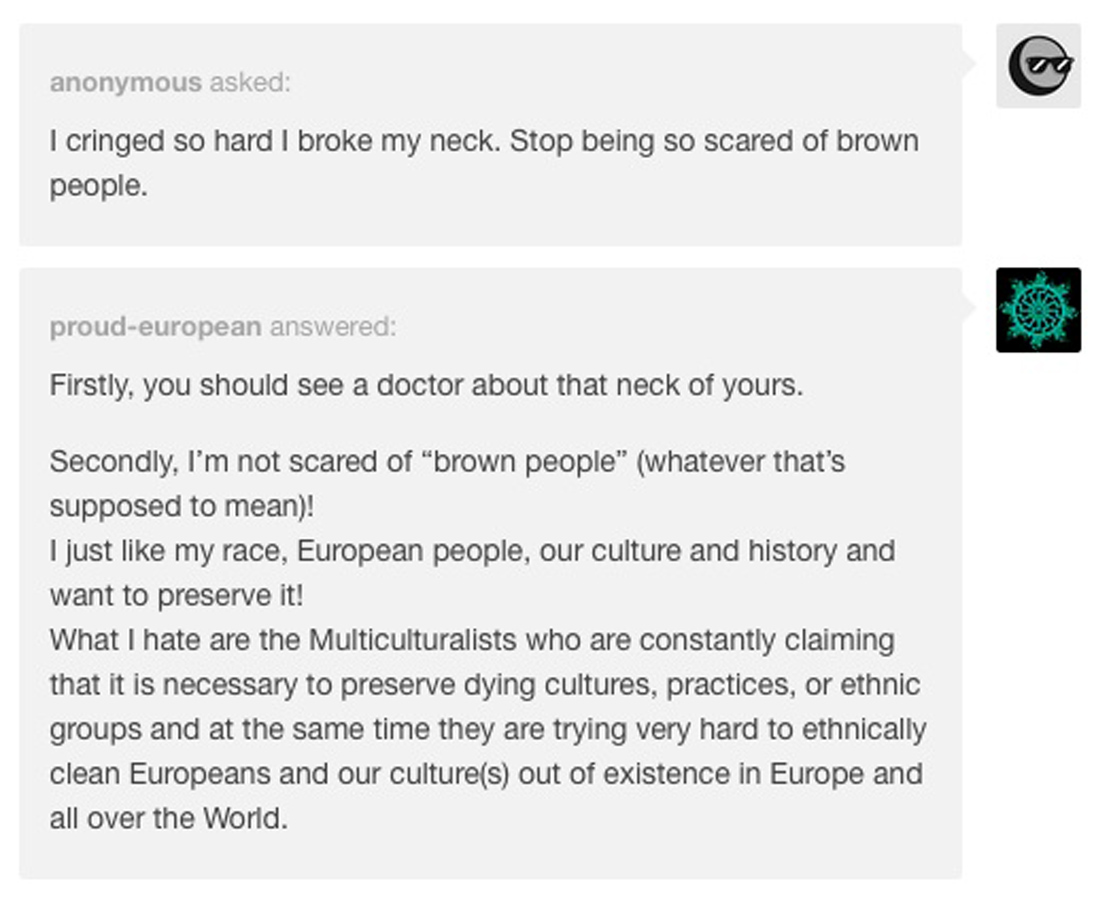Click the "supposed to mean)!" line
Screen dimensions: 1111x907
tap(181, 506)
